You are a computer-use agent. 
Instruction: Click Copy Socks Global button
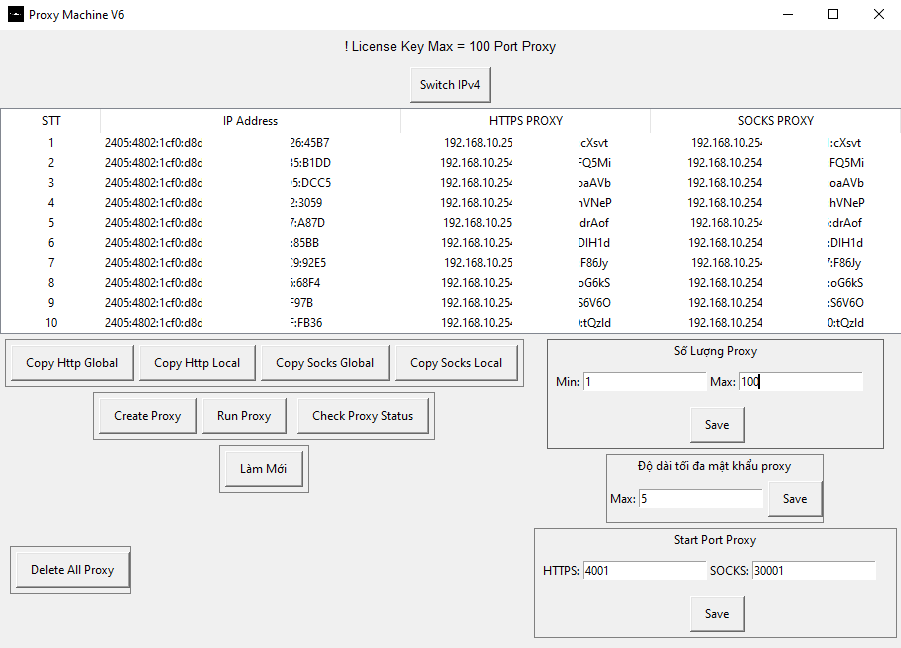pos(325,363)
